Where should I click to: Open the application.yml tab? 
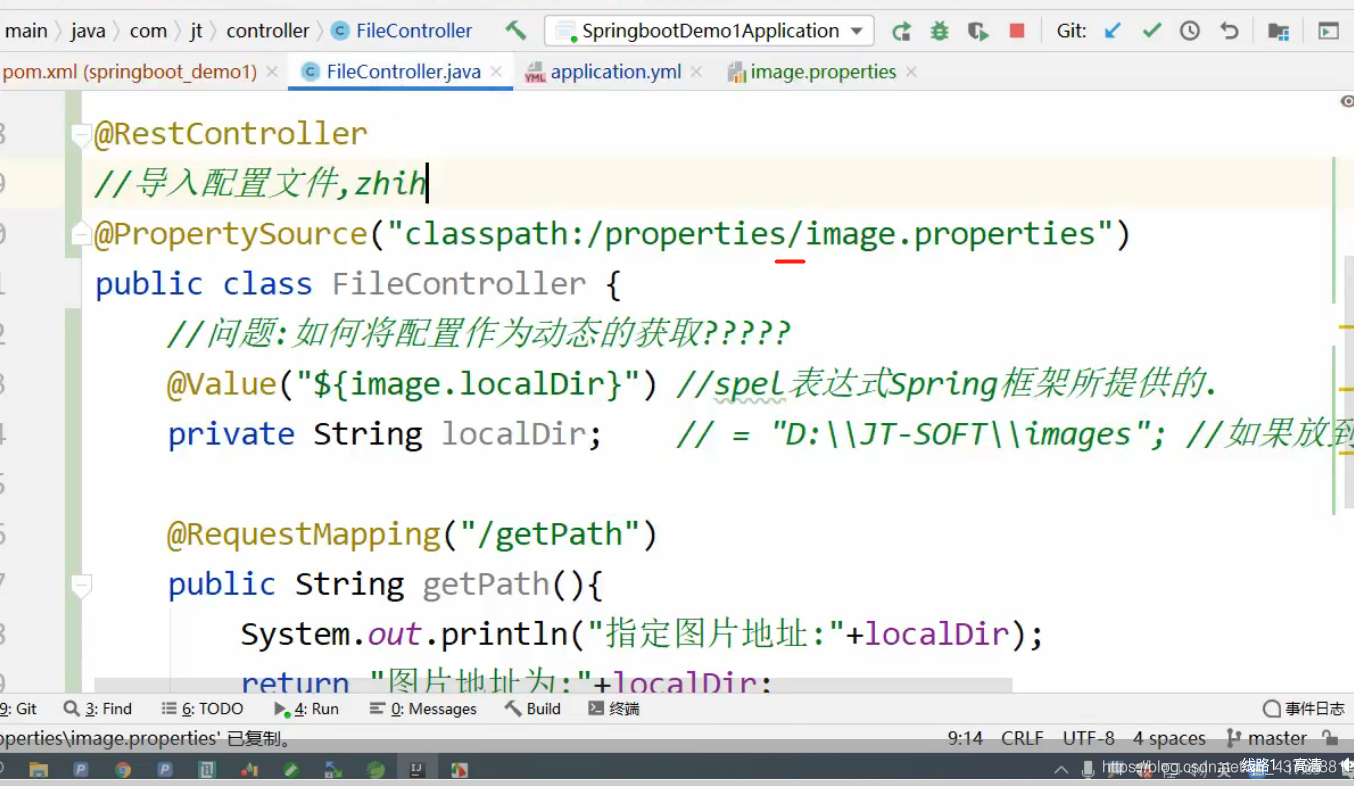(615, 72)
